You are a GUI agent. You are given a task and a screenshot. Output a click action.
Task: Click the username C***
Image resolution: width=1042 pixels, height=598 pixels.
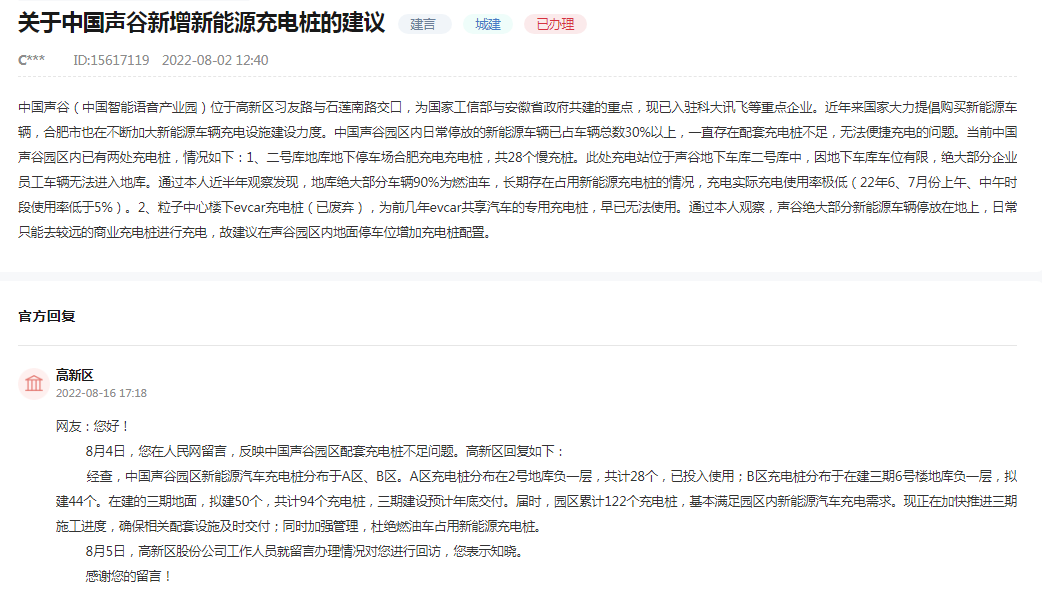point(31,60)
